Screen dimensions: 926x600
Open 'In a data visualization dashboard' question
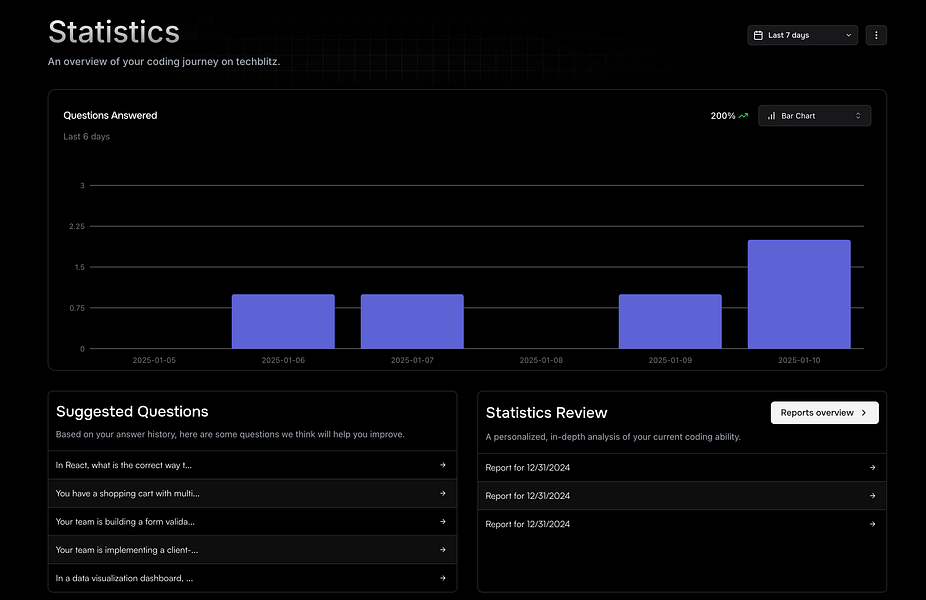pos(125,577)
